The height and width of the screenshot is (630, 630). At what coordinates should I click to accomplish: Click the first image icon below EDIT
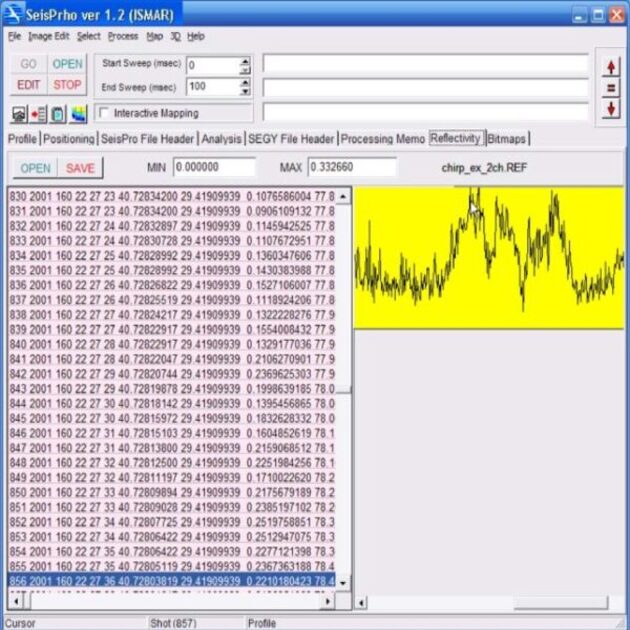20,113
